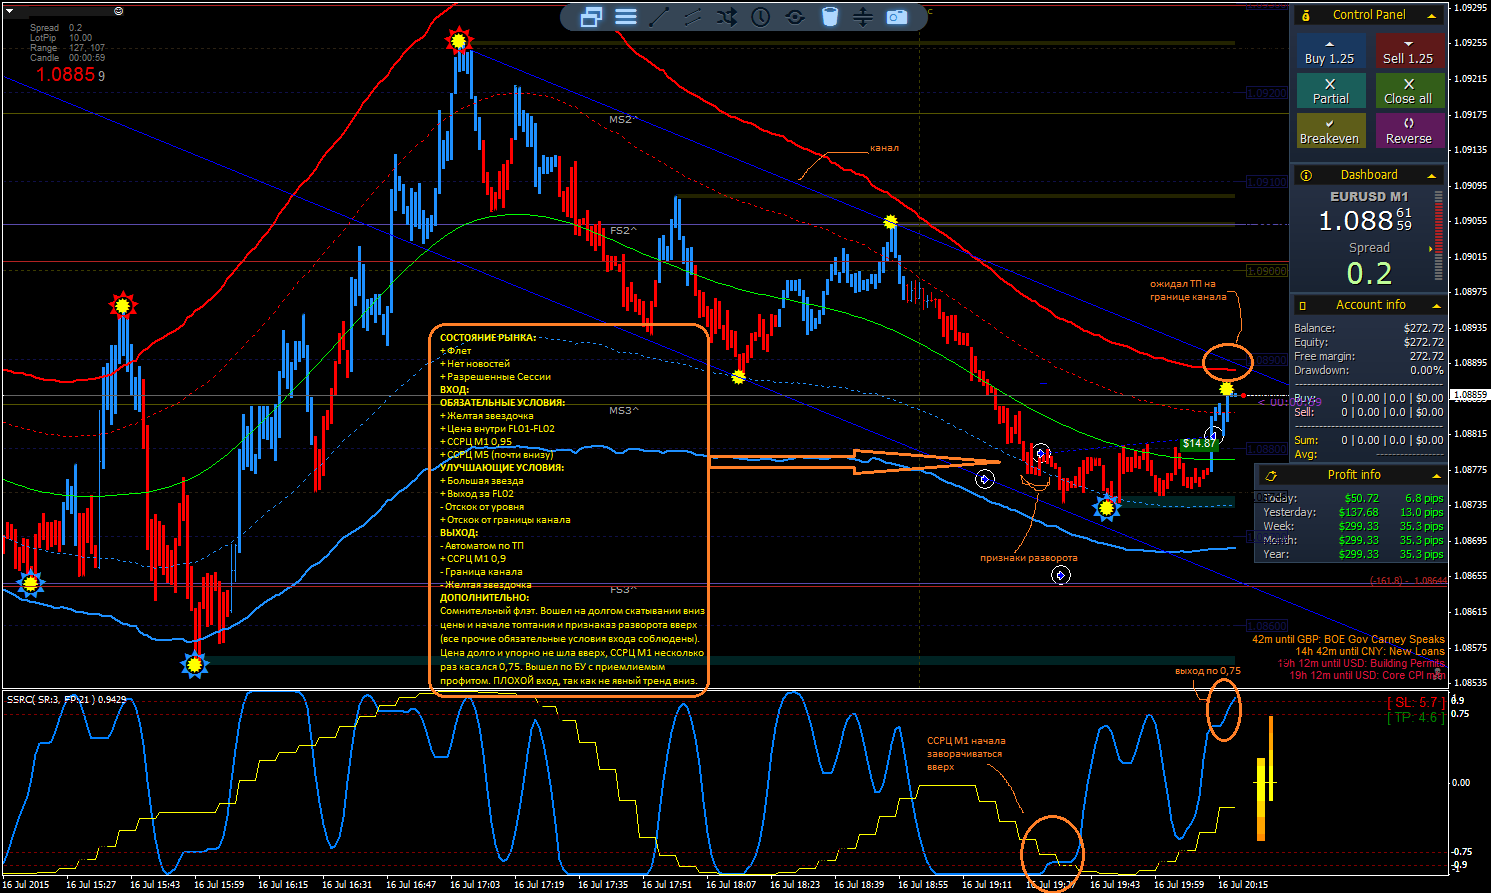Click the USD Core CPI news line

[1367, 675]
